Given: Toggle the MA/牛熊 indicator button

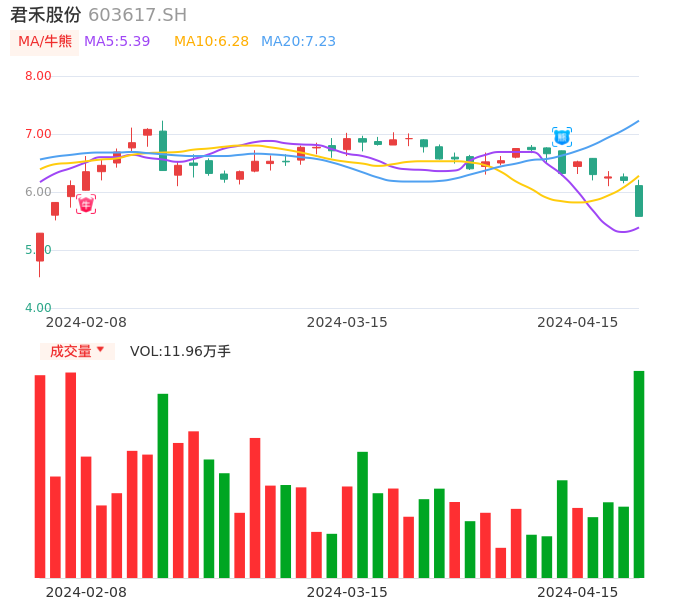Looking at the screenshot, I should (45, 42).
